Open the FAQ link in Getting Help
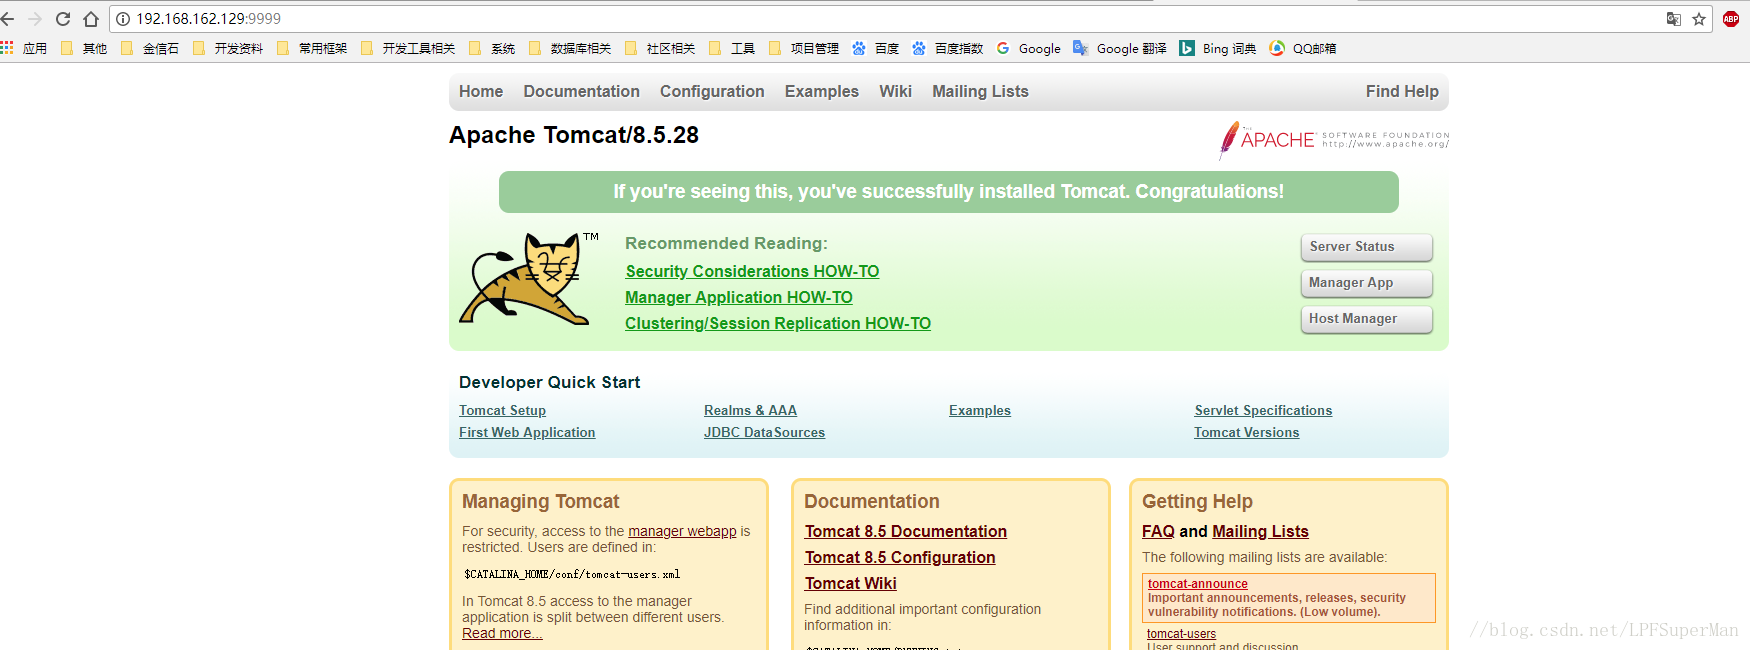 [x=1158, y=531]
